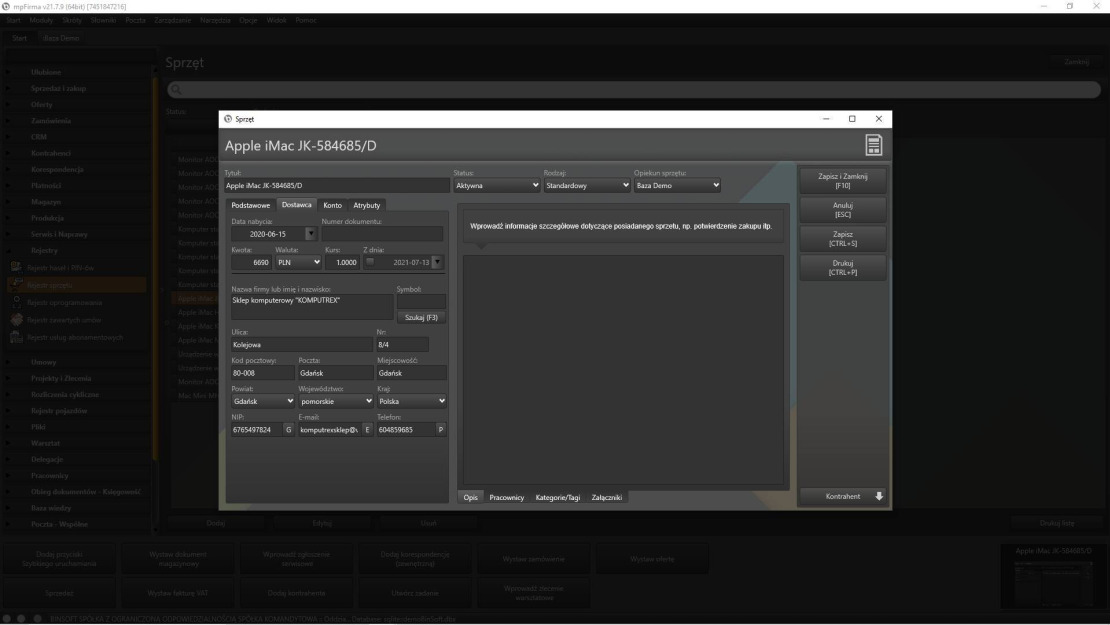Open the Waluta currency dropdown
Image resolution: width=1110 pixels, height=625 pixels.
coord(298,262)
